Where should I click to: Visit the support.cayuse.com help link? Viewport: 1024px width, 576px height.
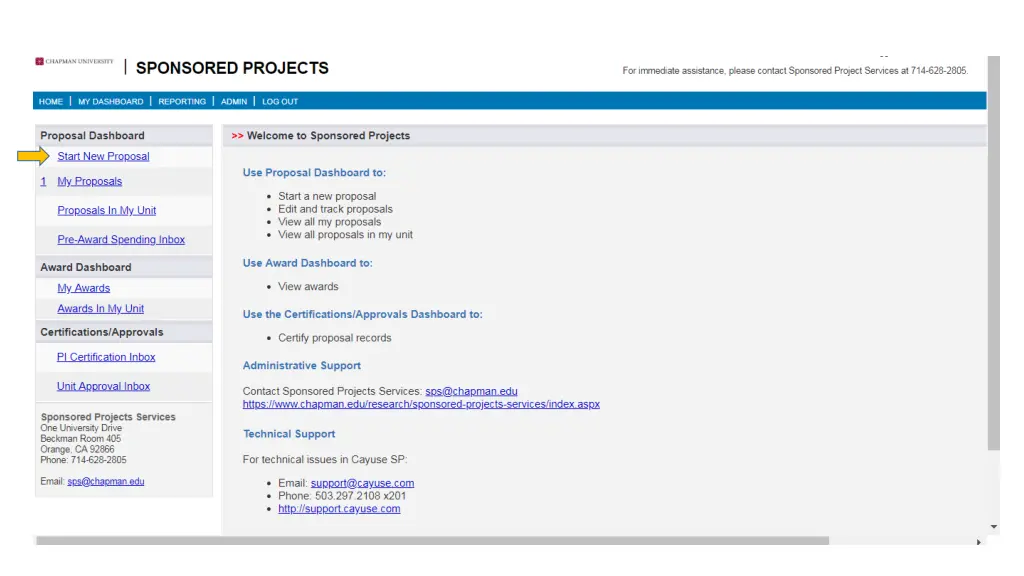pos(339,509)
